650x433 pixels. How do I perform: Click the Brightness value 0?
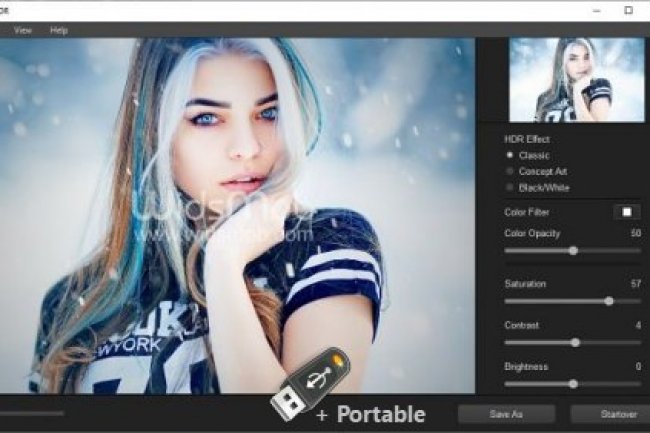click(x=638, y=367)
